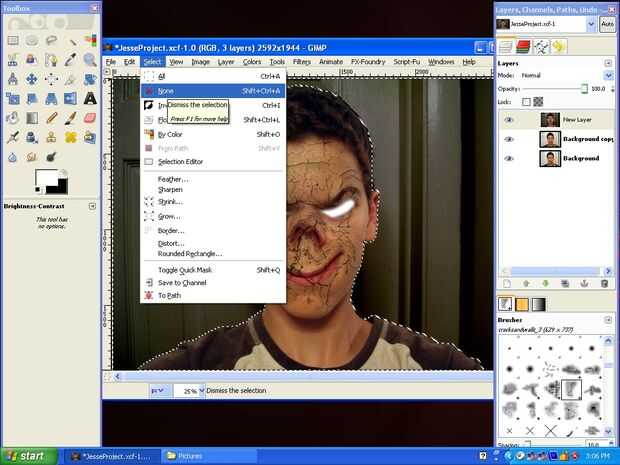Open the layer Mode dropdown
620x465 pixels.
(608, 75)
